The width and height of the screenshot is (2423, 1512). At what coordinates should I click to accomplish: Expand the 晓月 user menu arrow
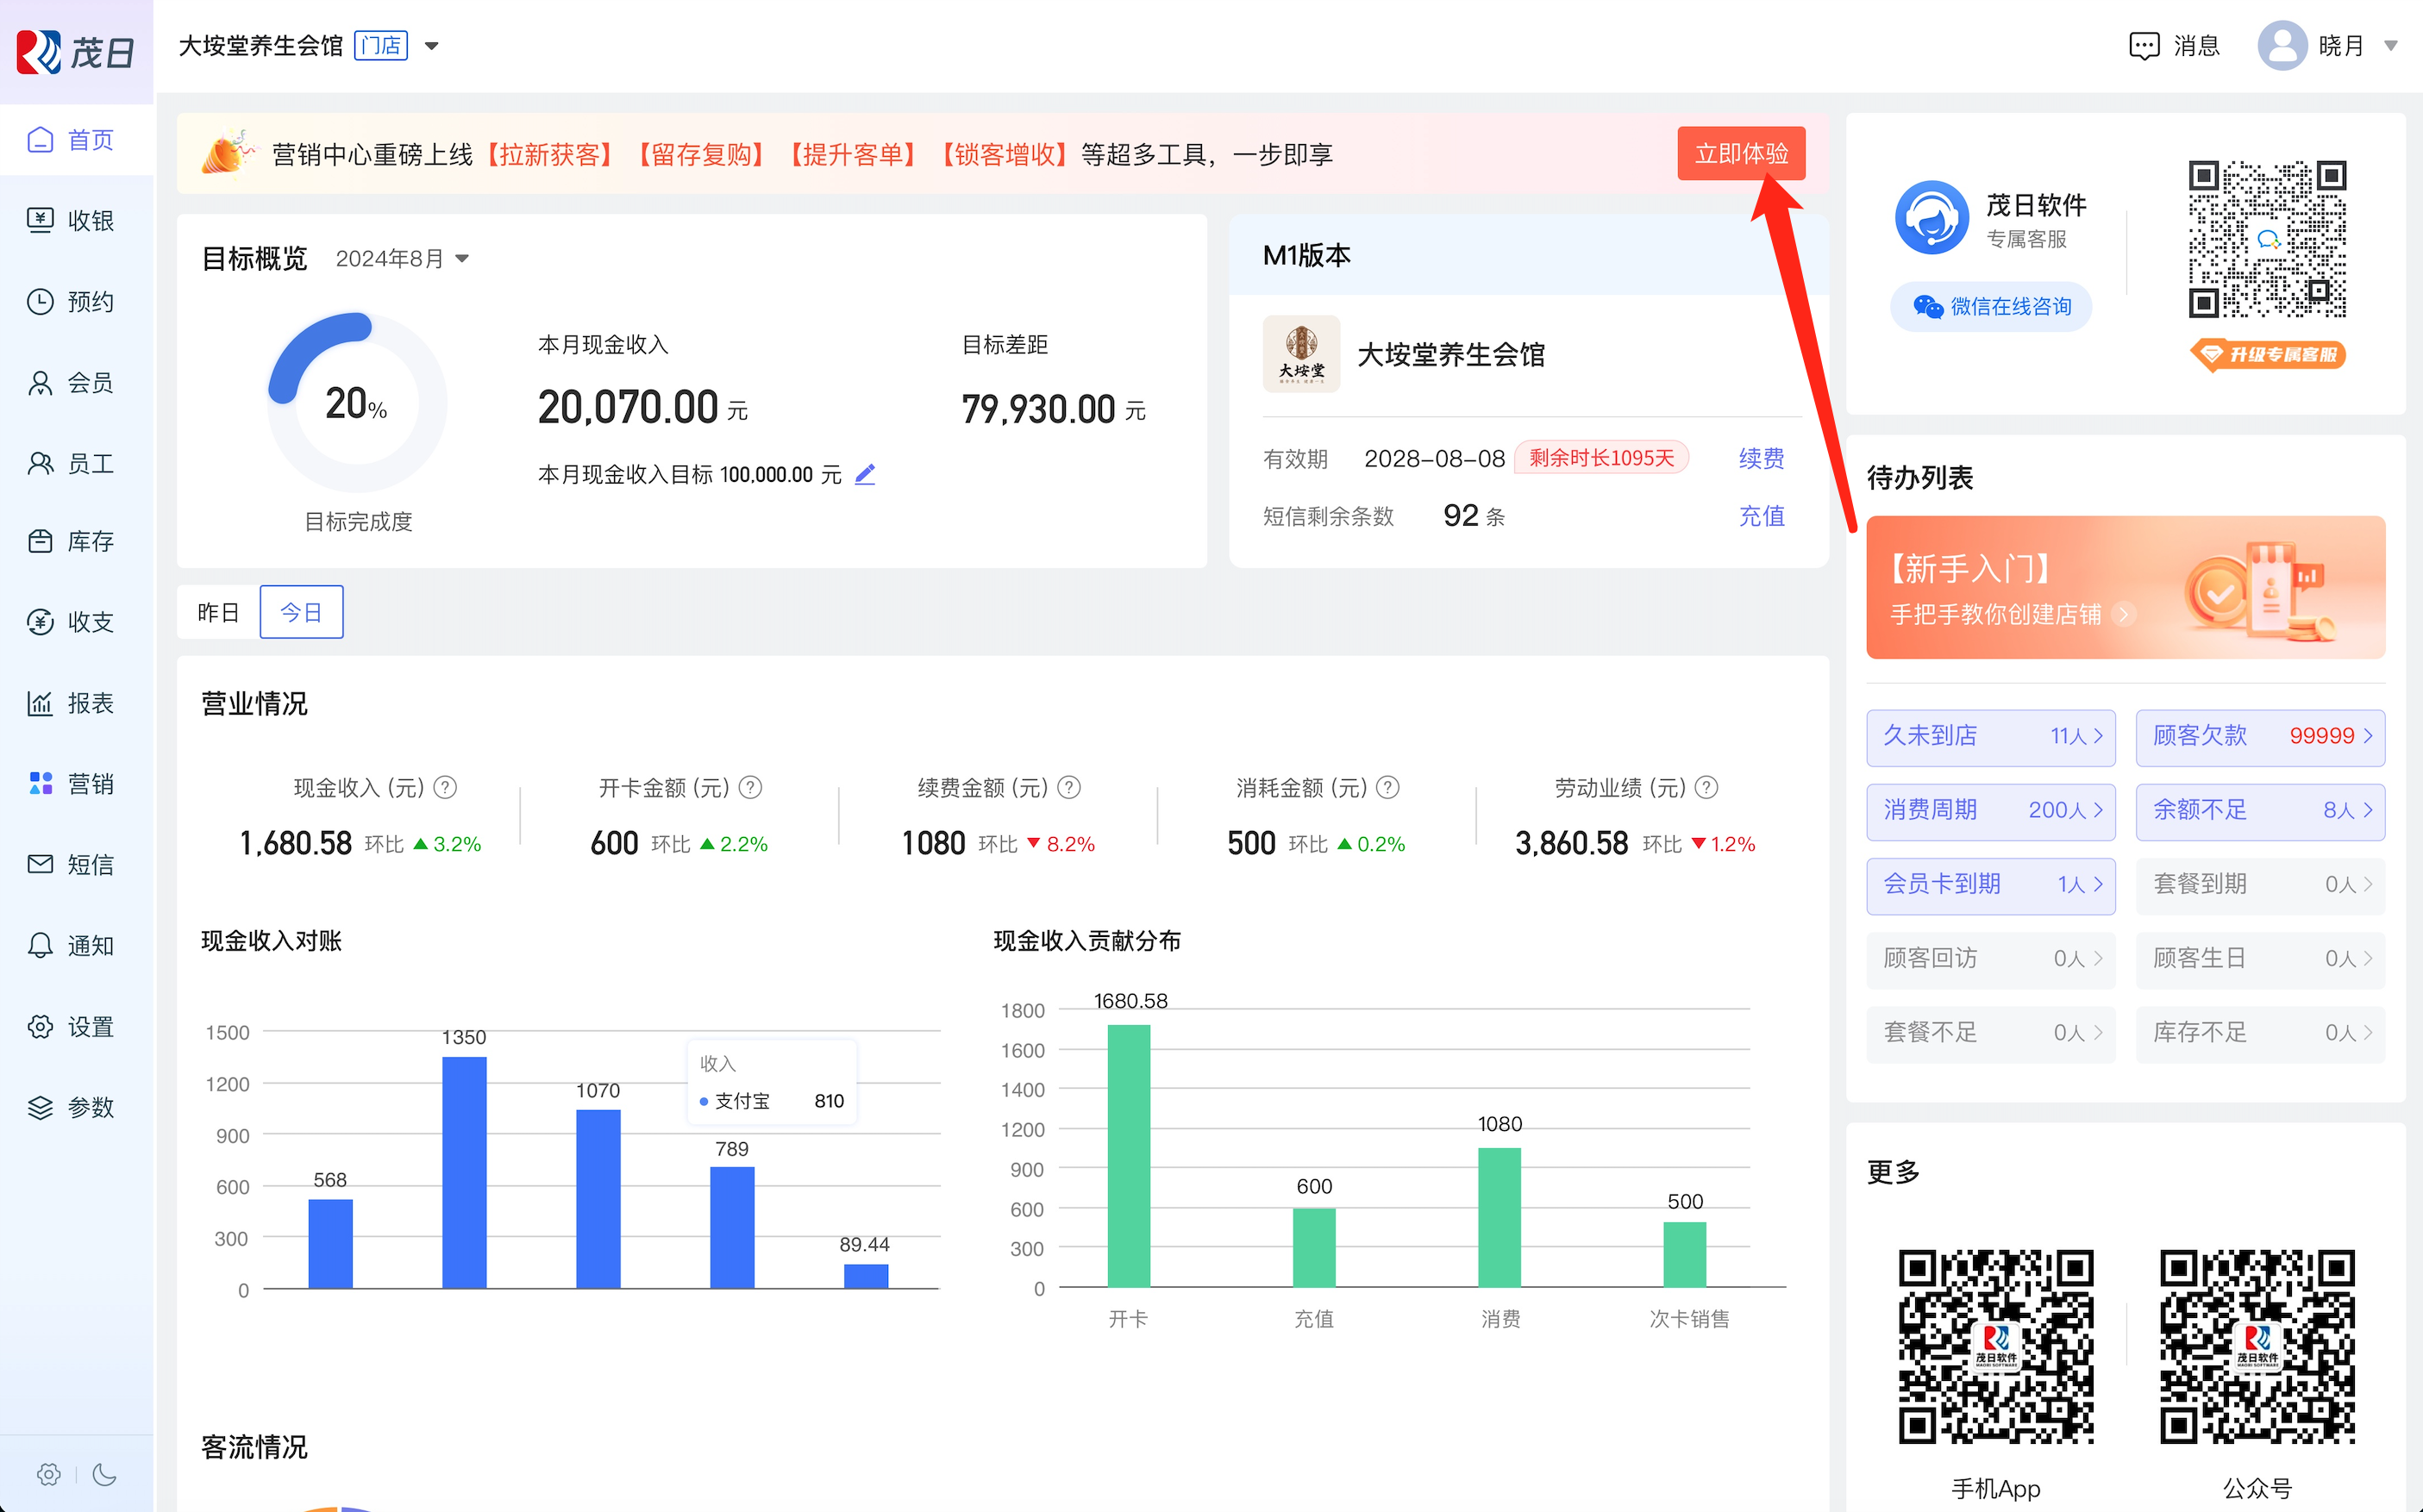(2391, 46)
